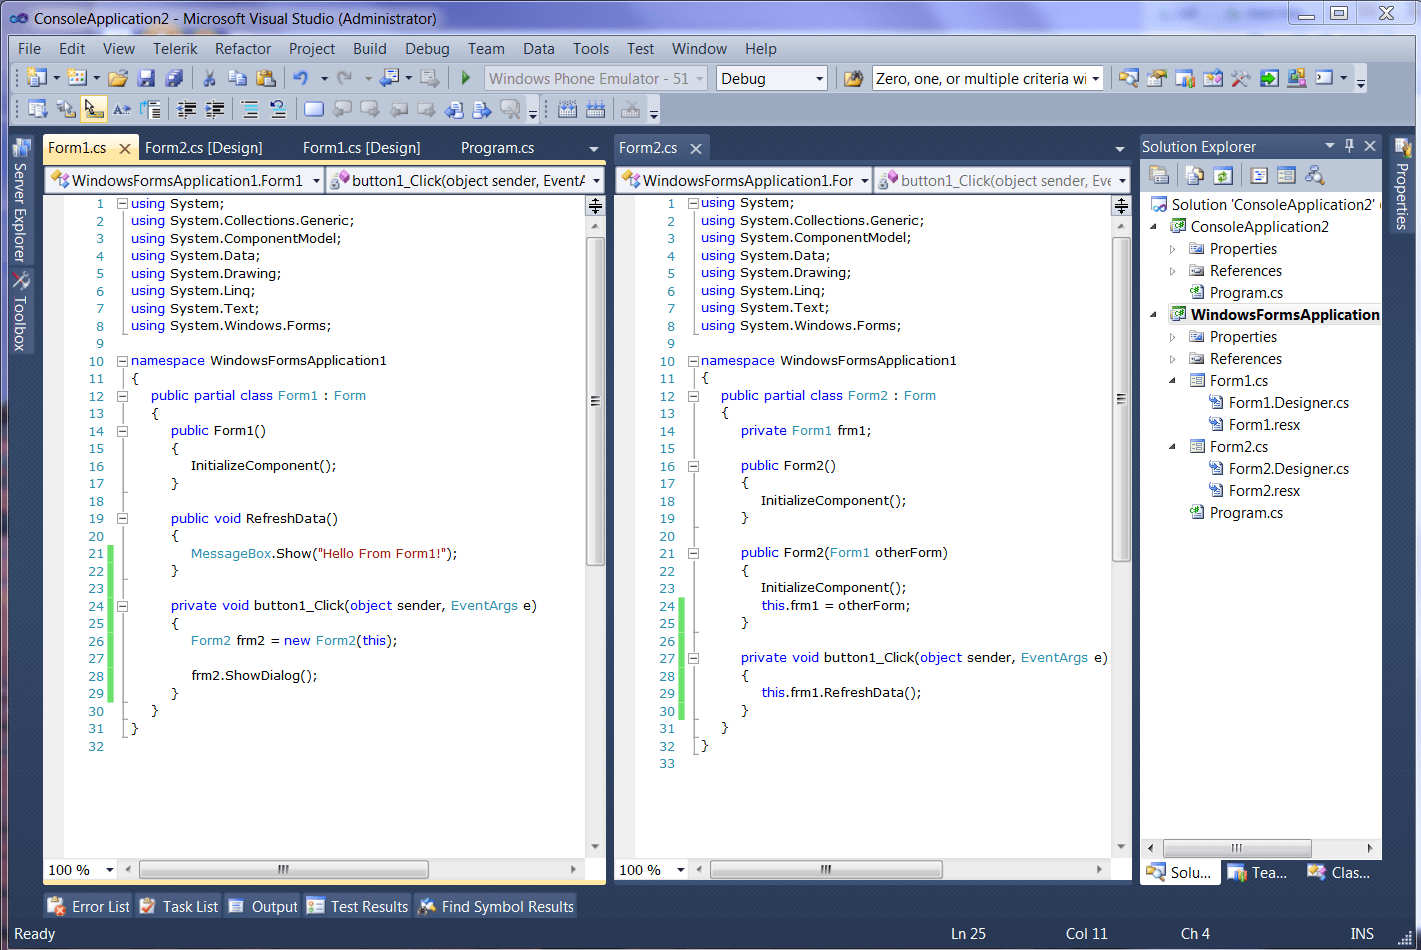Click the Save All toolbar icon
This screenshot has width=1421, height=950.
174,78
